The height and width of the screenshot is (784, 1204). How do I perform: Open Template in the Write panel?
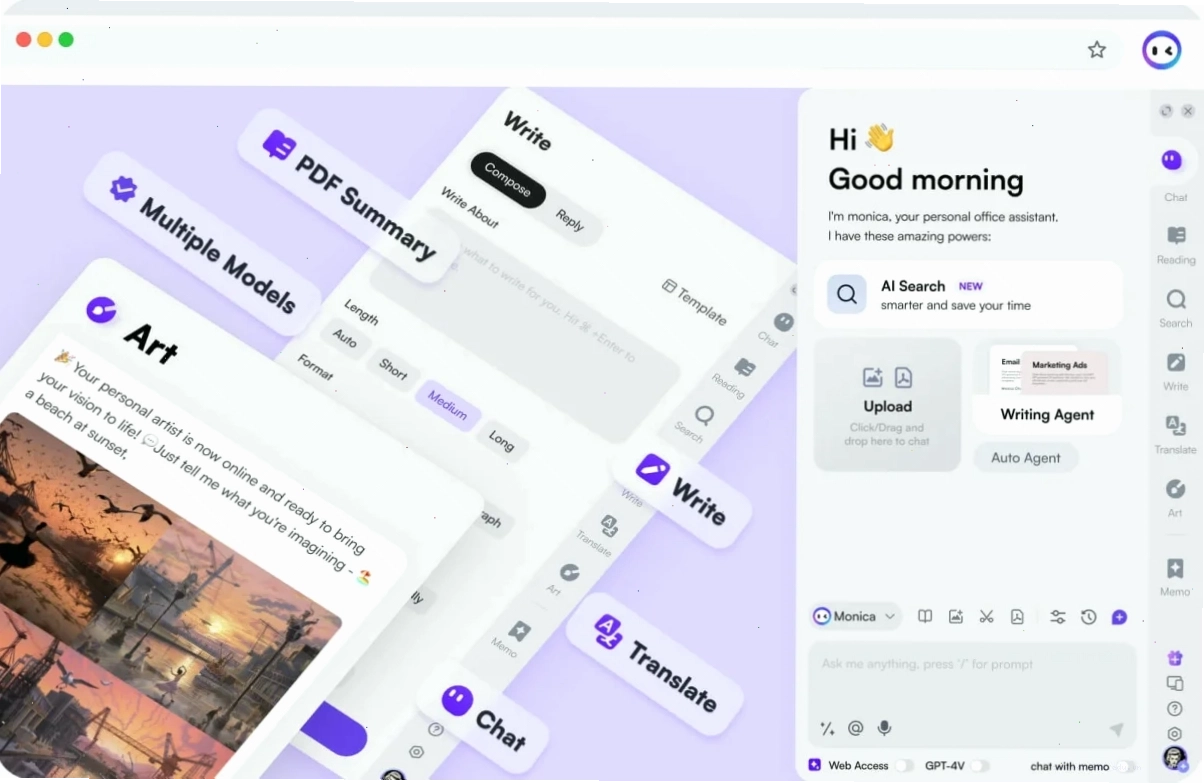coord(695,302)
